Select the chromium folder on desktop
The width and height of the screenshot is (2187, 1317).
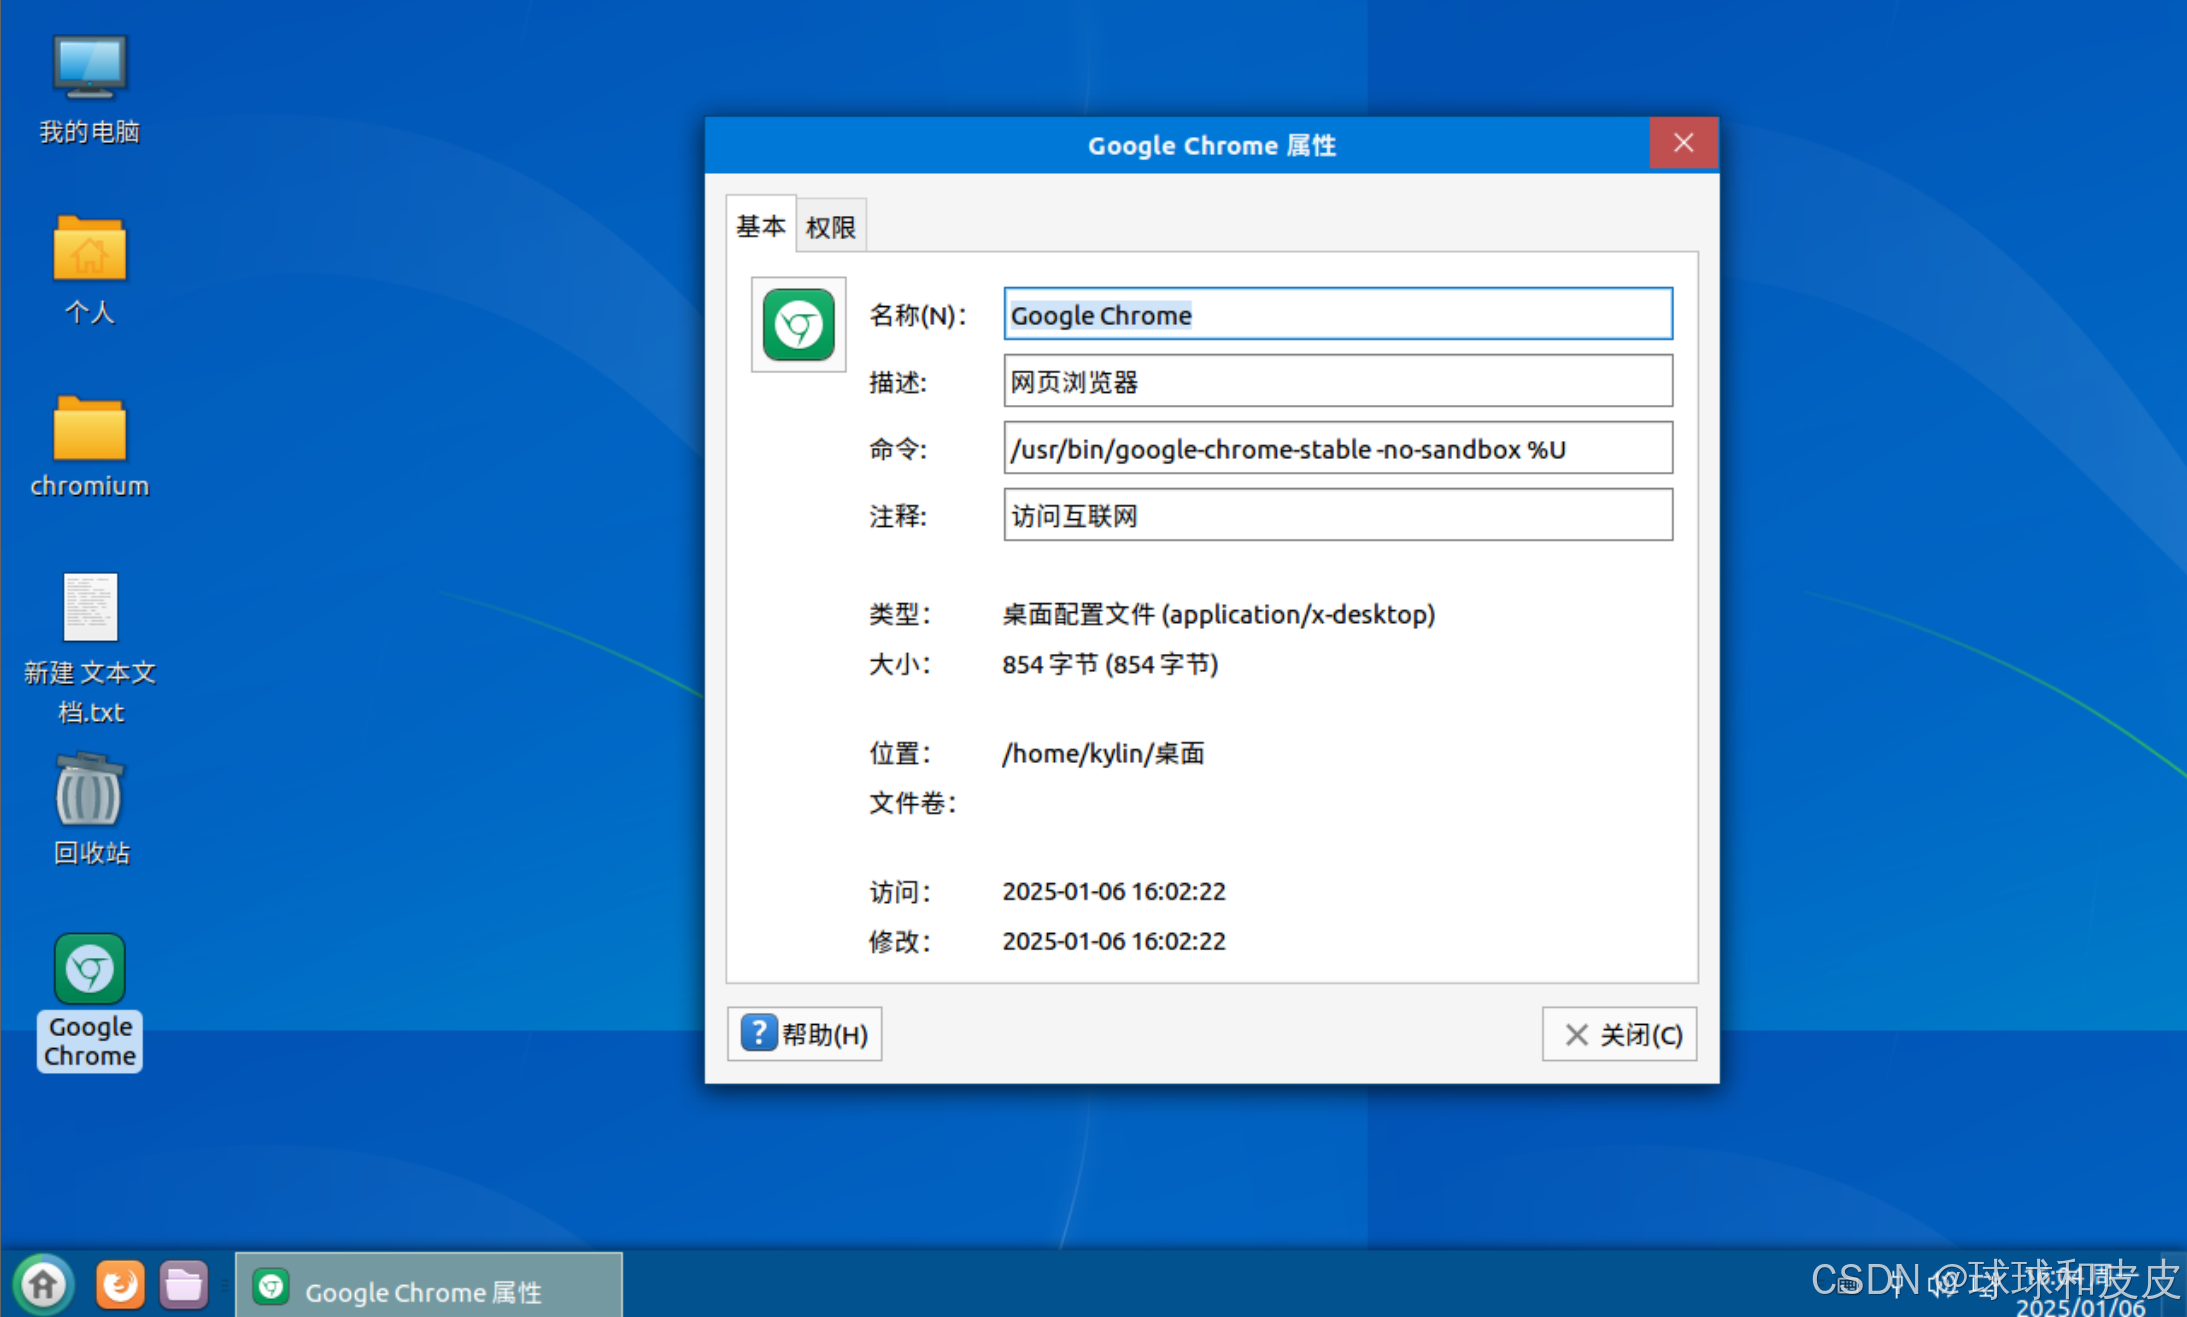tap(89, 430)
